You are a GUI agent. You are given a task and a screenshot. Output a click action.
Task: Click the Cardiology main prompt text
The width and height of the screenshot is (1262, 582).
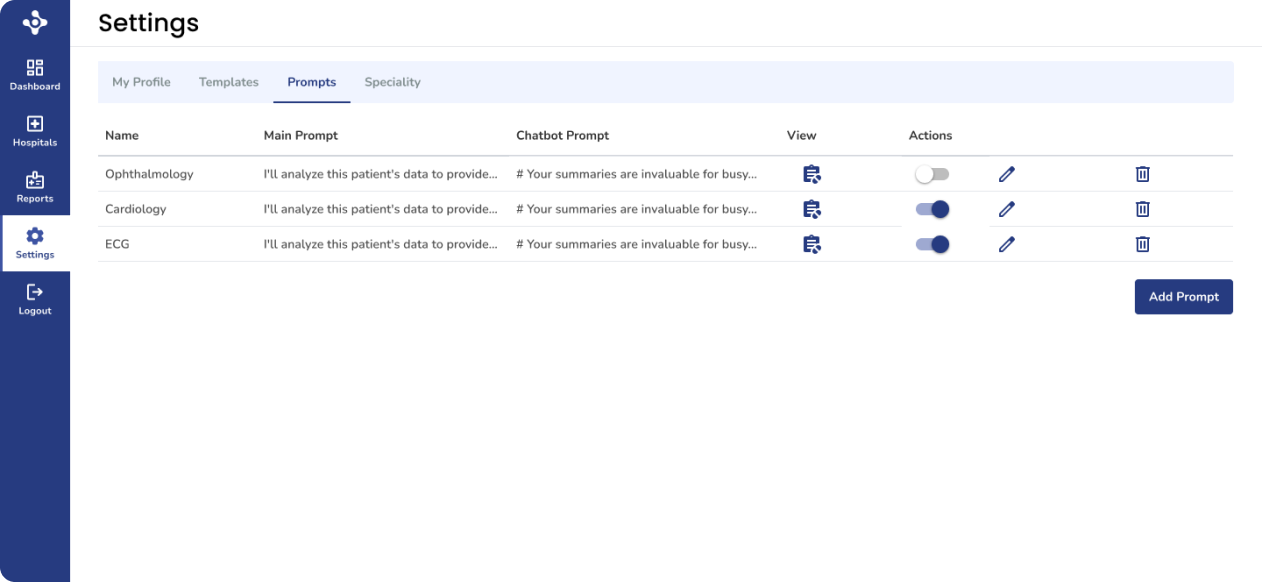pos(380,209)
